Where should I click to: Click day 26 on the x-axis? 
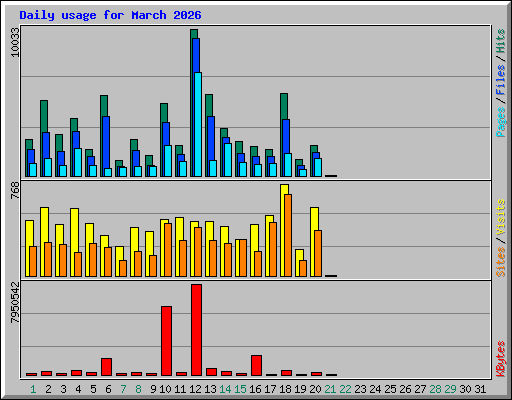(x=405, y=389)
